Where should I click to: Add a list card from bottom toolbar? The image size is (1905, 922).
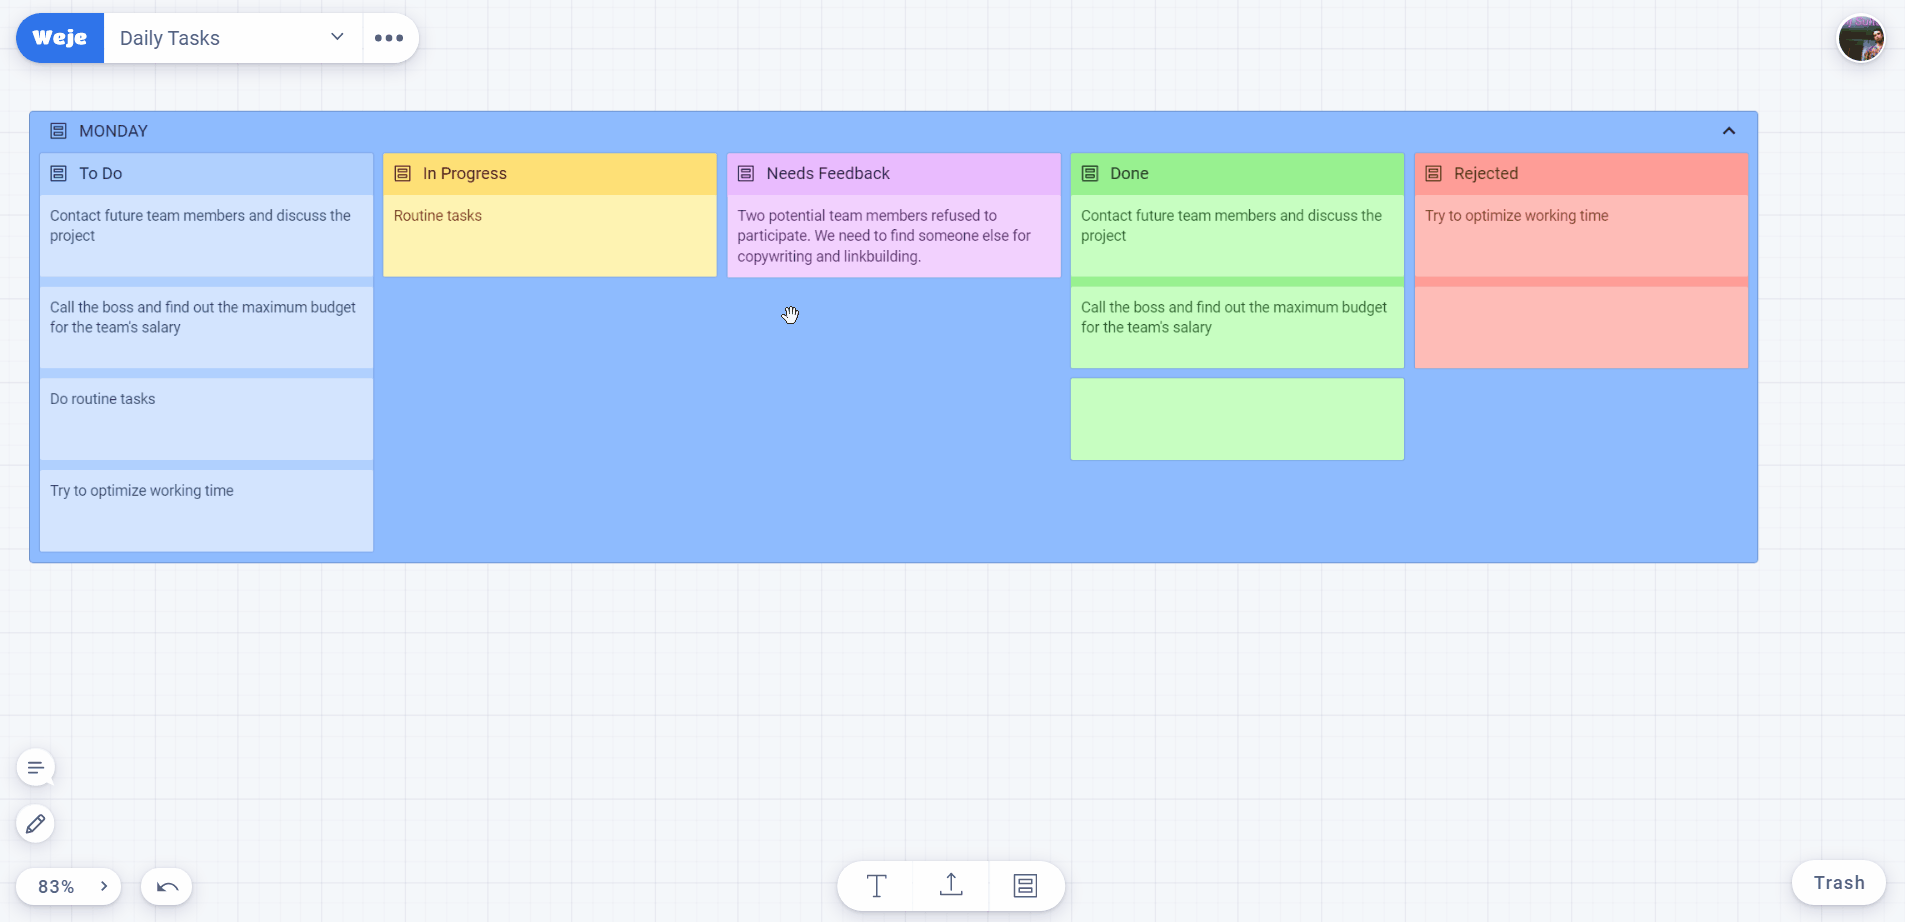coord(1025,885)
